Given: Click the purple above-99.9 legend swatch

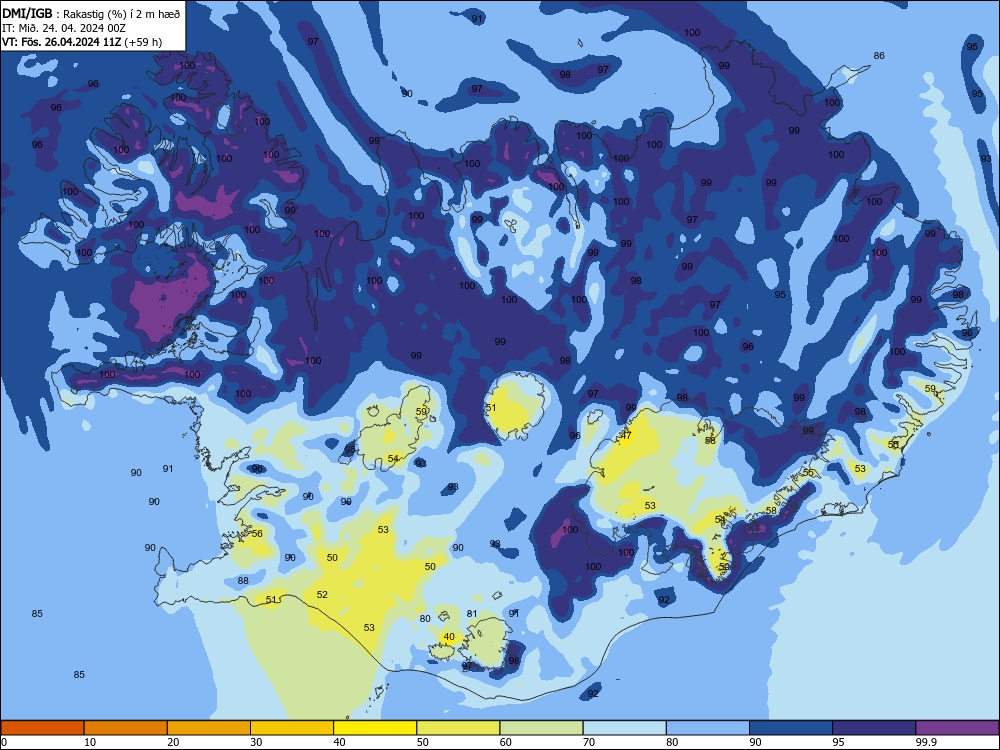Looking at the screenshot, I should 957,728.
